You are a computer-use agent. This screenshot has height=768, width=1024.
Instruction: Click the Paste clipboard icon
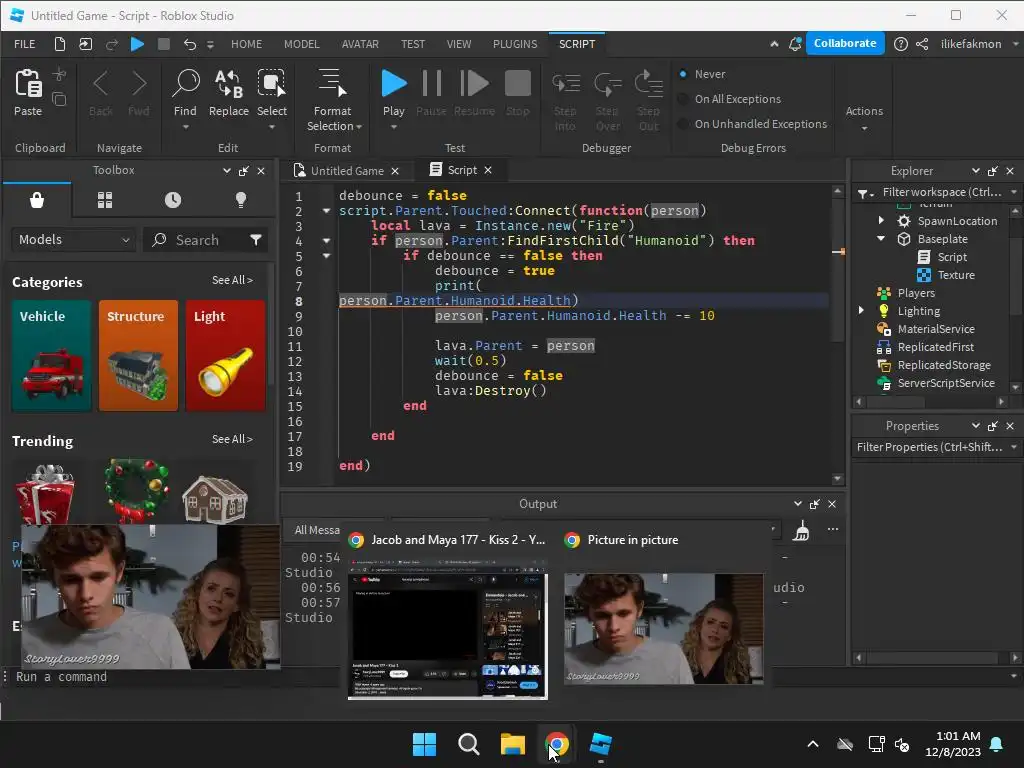tap(28, 84)
